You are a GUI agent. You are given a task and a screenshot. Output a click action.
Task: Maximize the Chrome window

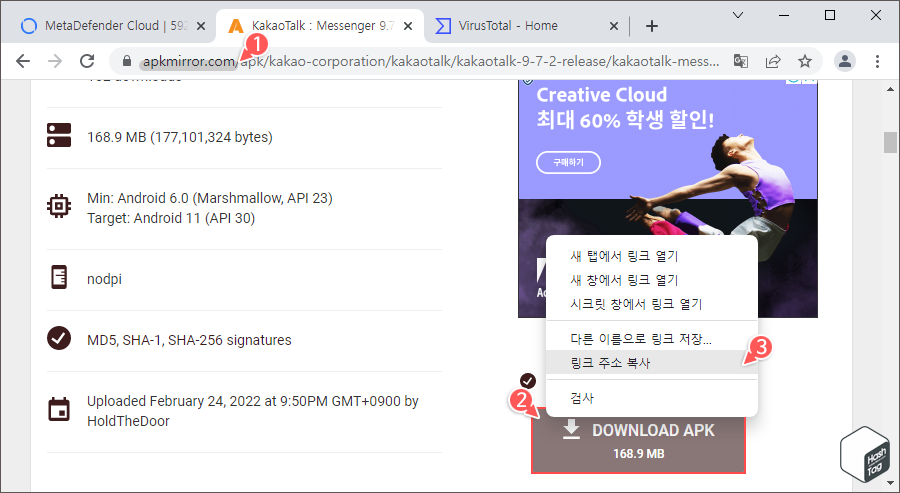[x=829, y=15]
